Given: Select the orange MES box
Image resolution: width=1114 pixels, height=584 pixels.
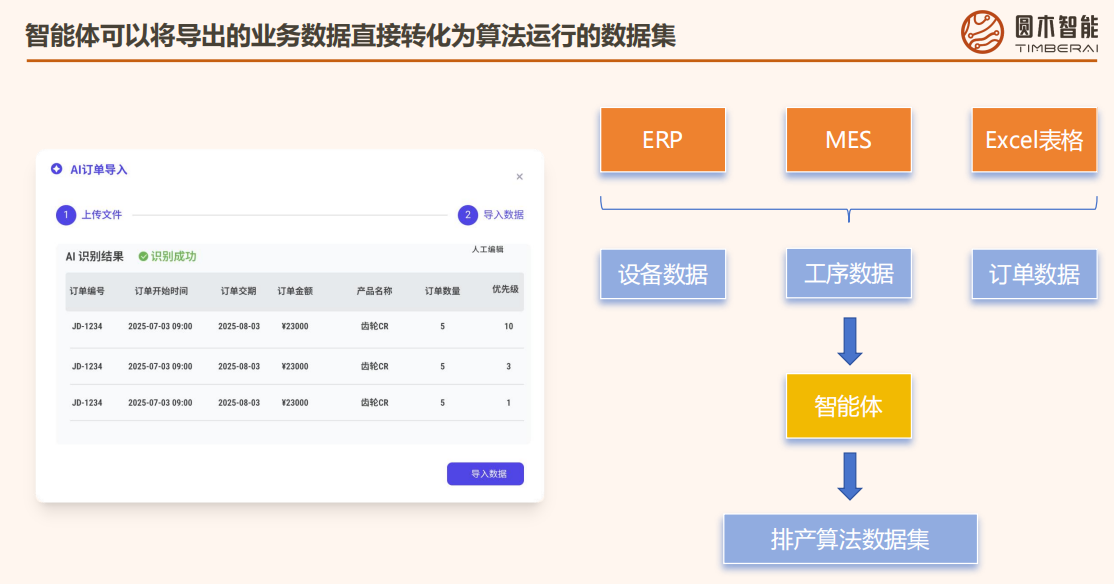Looking at the screenshot, I should [848, 140].
